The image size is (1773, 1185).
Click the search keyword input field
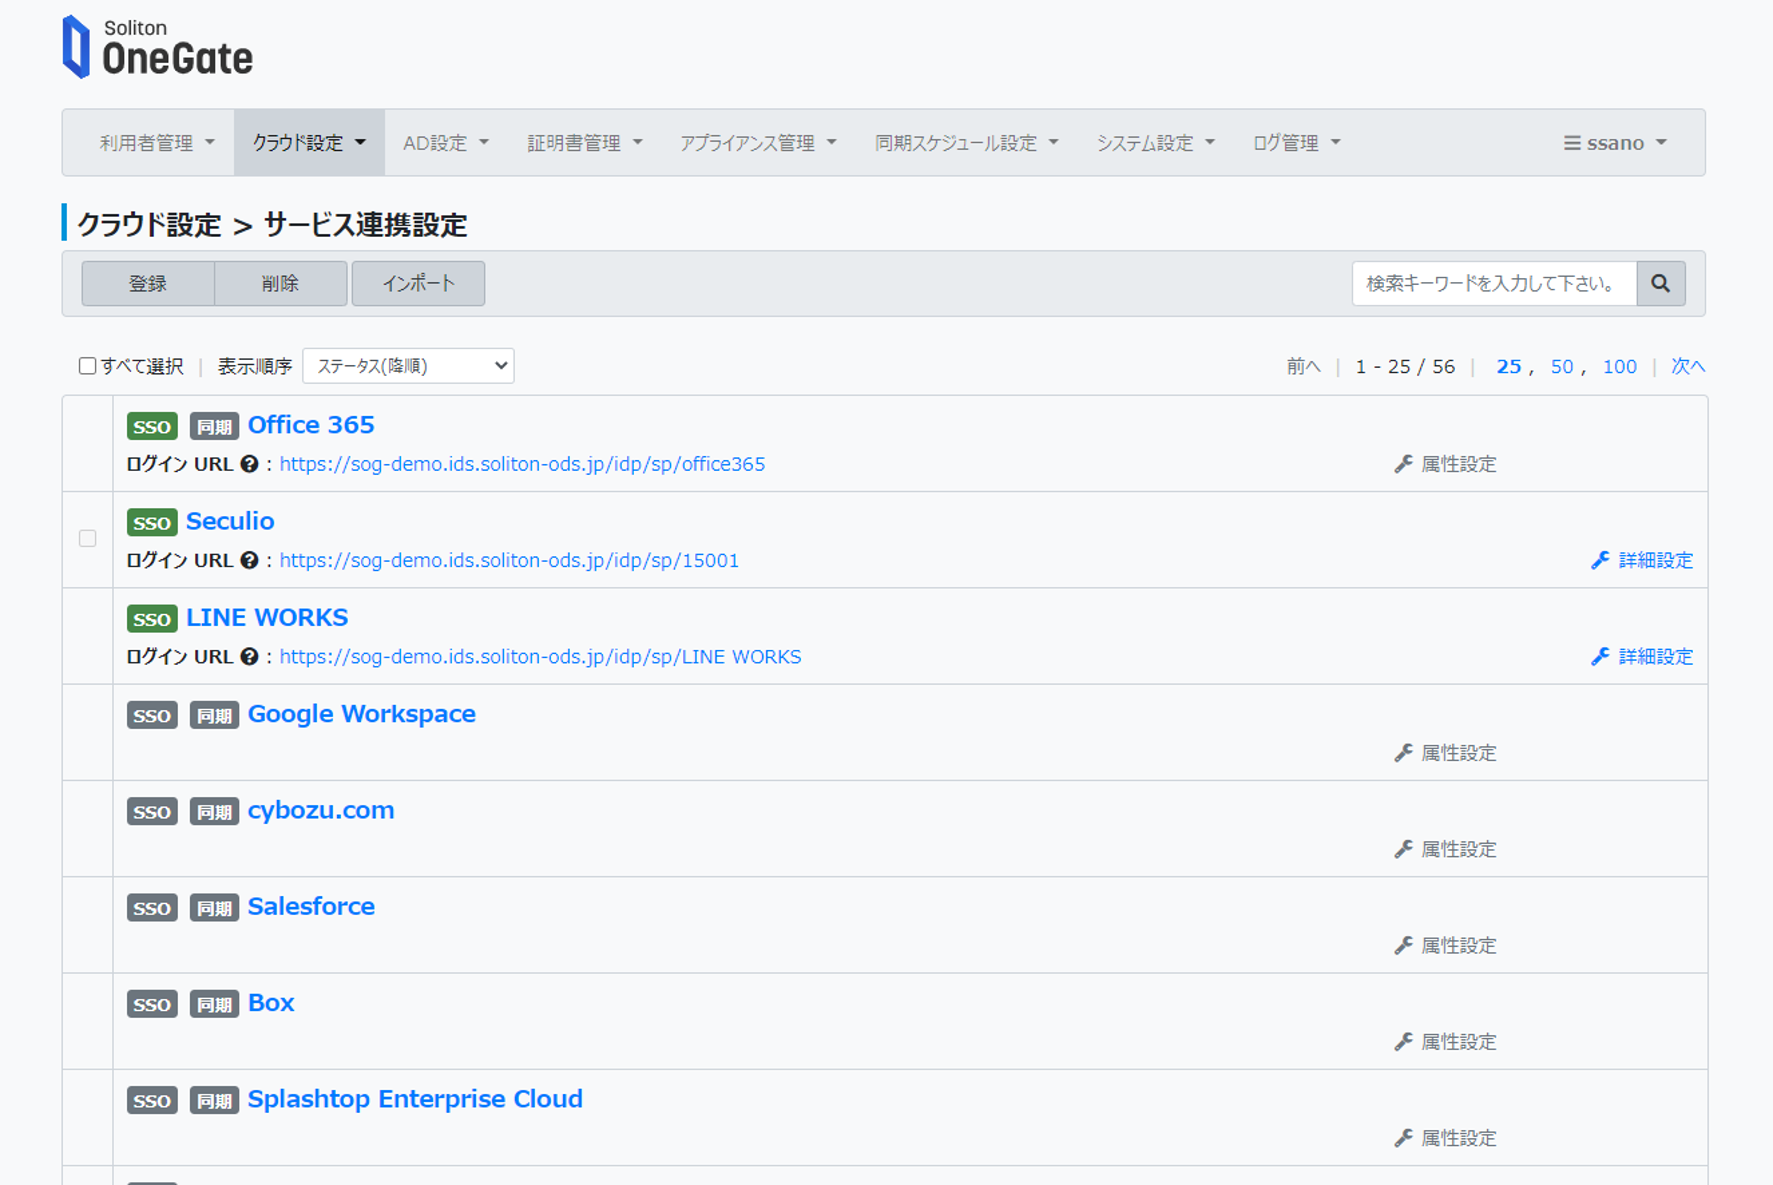coord(1490,283)
